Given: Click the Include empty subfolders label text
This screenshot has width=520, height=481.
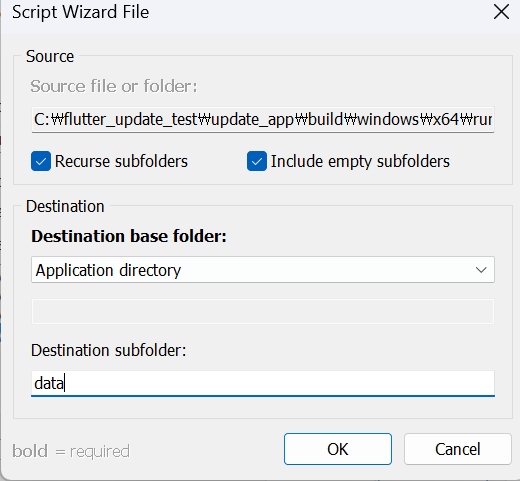Looking at the screenshot, I should (x=360, y=161).
